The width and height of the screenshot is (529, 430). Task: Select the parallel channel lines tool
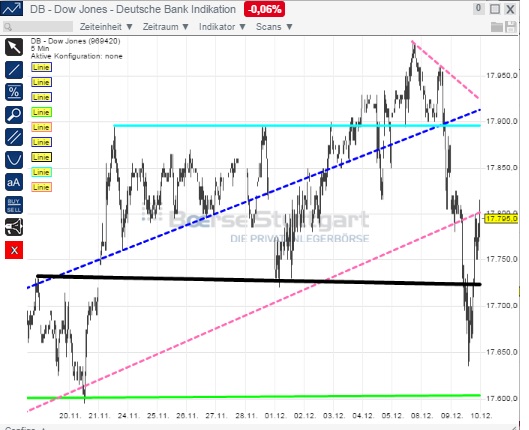14,137
